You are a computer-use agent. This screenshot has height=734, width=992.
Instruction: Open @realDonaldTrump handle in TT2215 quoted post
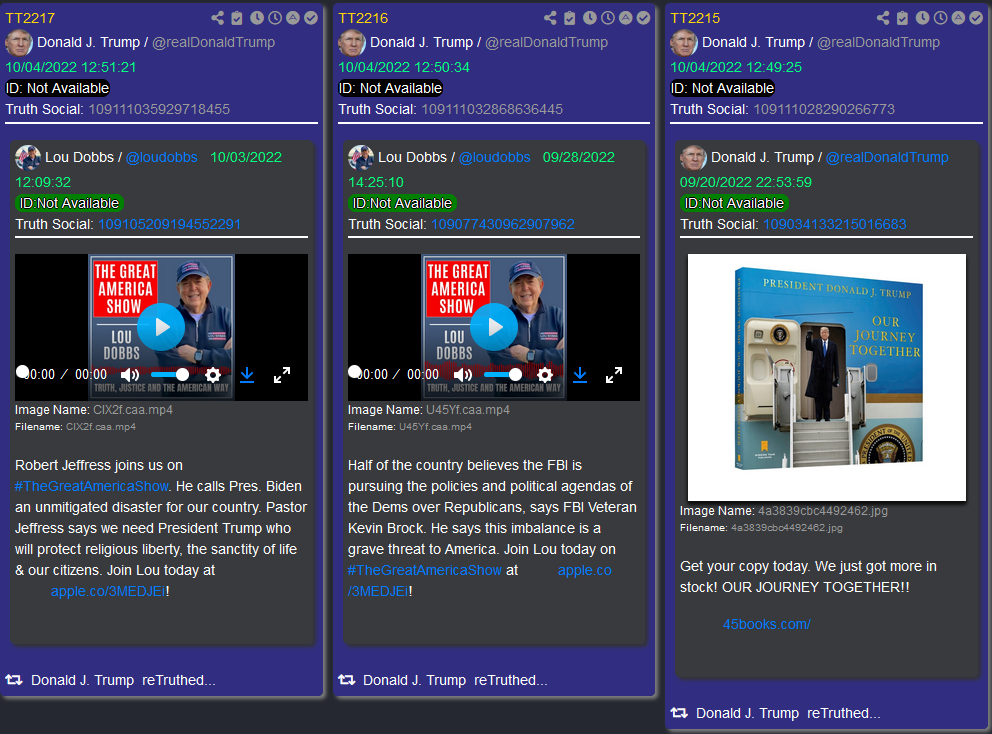pyautogui.click(x=887, y=157)
